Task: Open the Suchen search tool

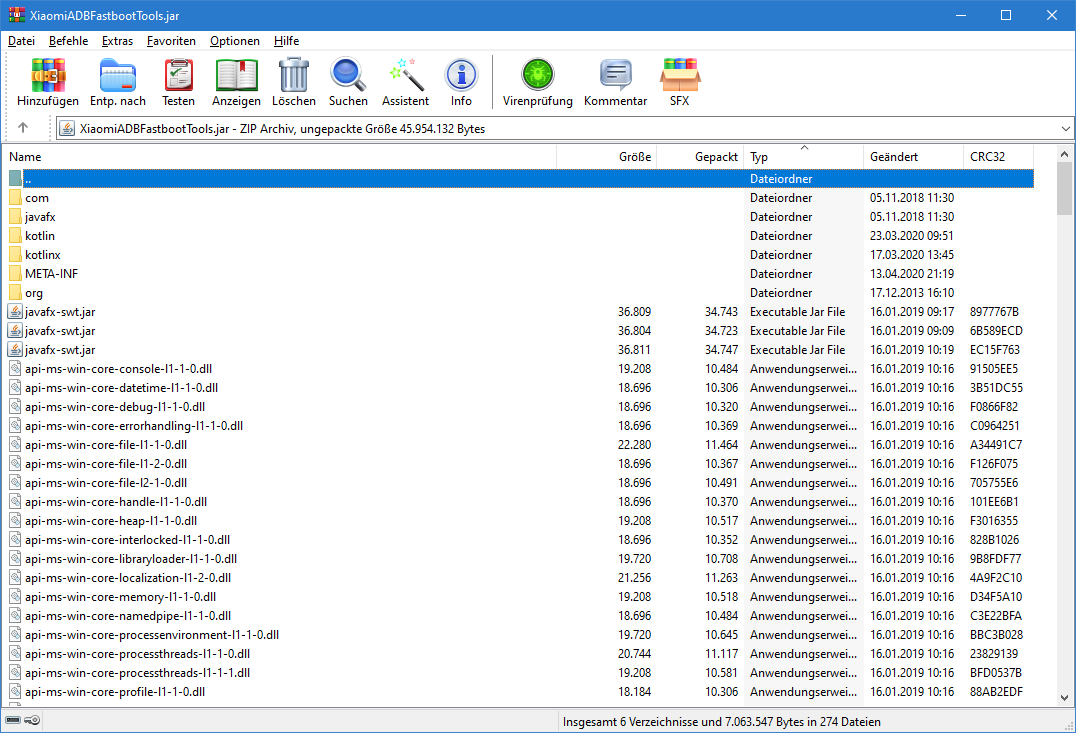Action: [348, 75]
